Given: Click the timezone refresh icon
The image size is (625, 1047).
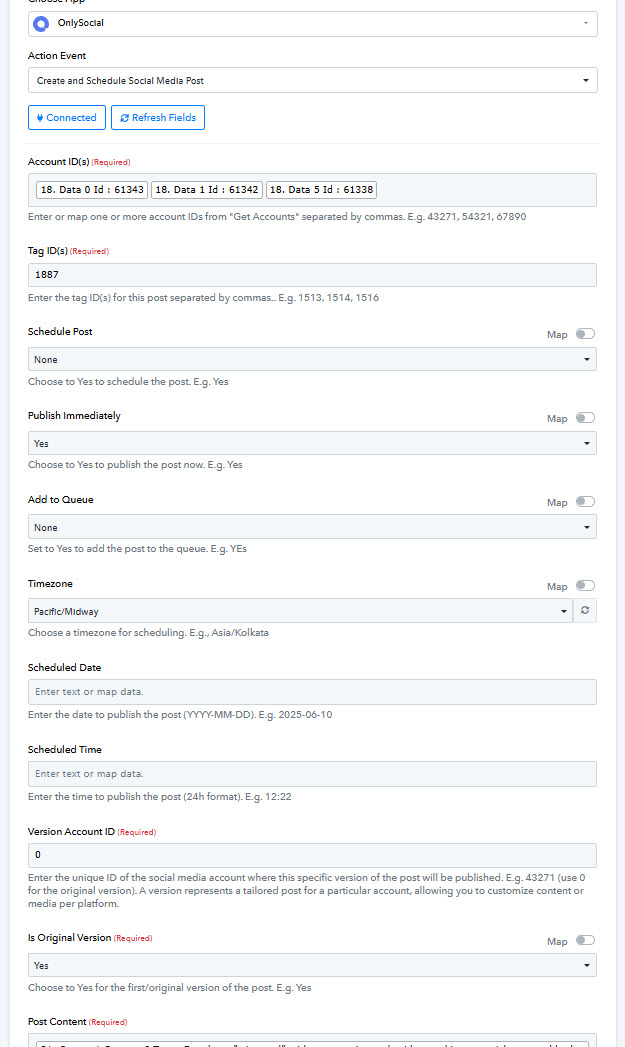Looking at the screenshot, I should 585,610.
